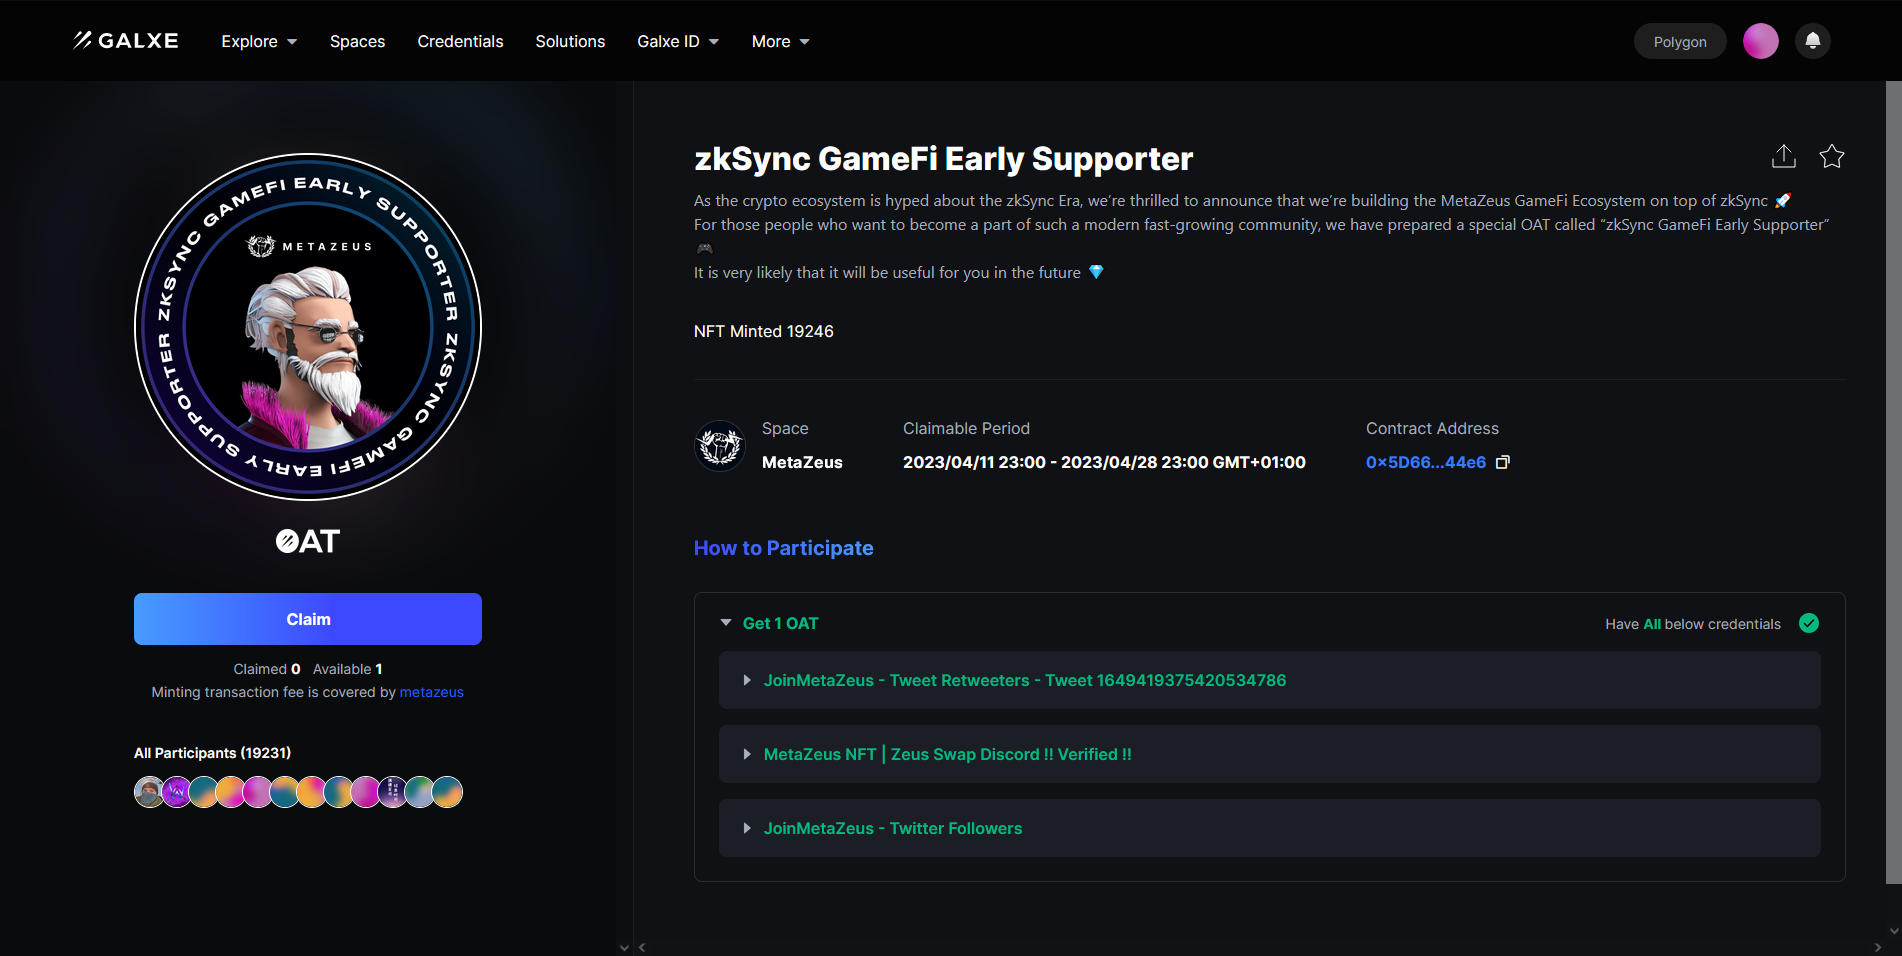The width and height of the screenshot is (1902, 956).
Task: Click the green credentials checkmark
Action: (1808, 623)
